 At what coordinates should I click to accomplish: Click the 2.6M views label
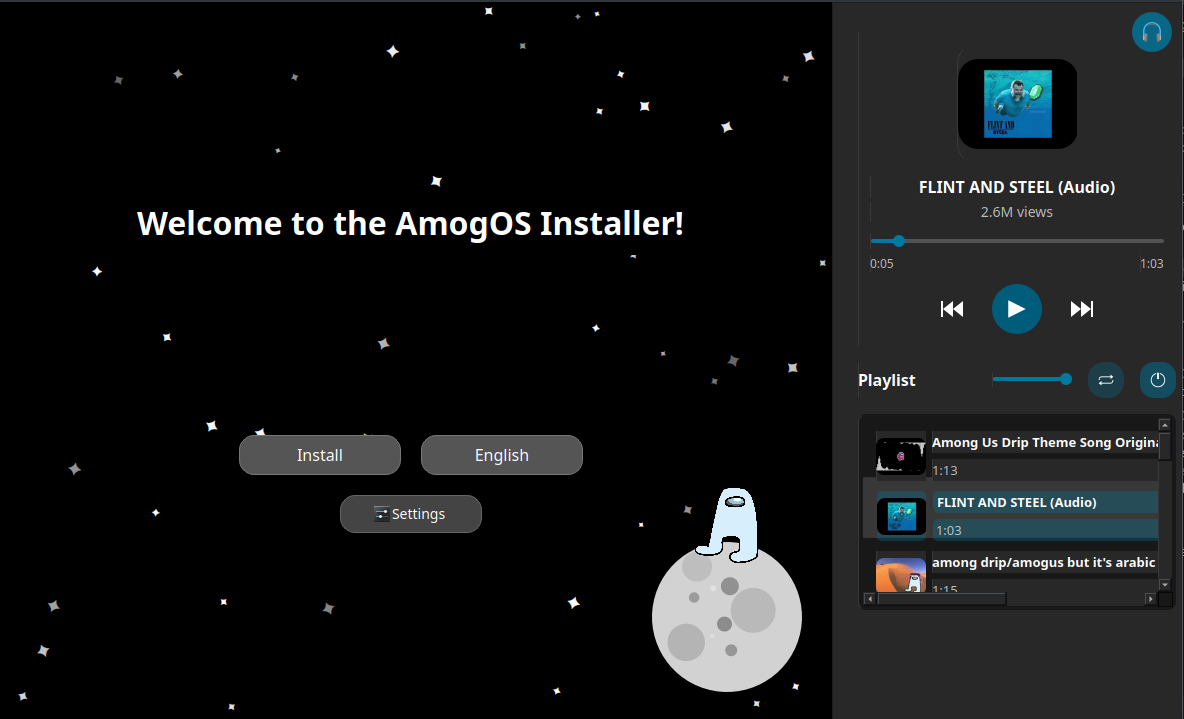click(x=1016, y=212)
